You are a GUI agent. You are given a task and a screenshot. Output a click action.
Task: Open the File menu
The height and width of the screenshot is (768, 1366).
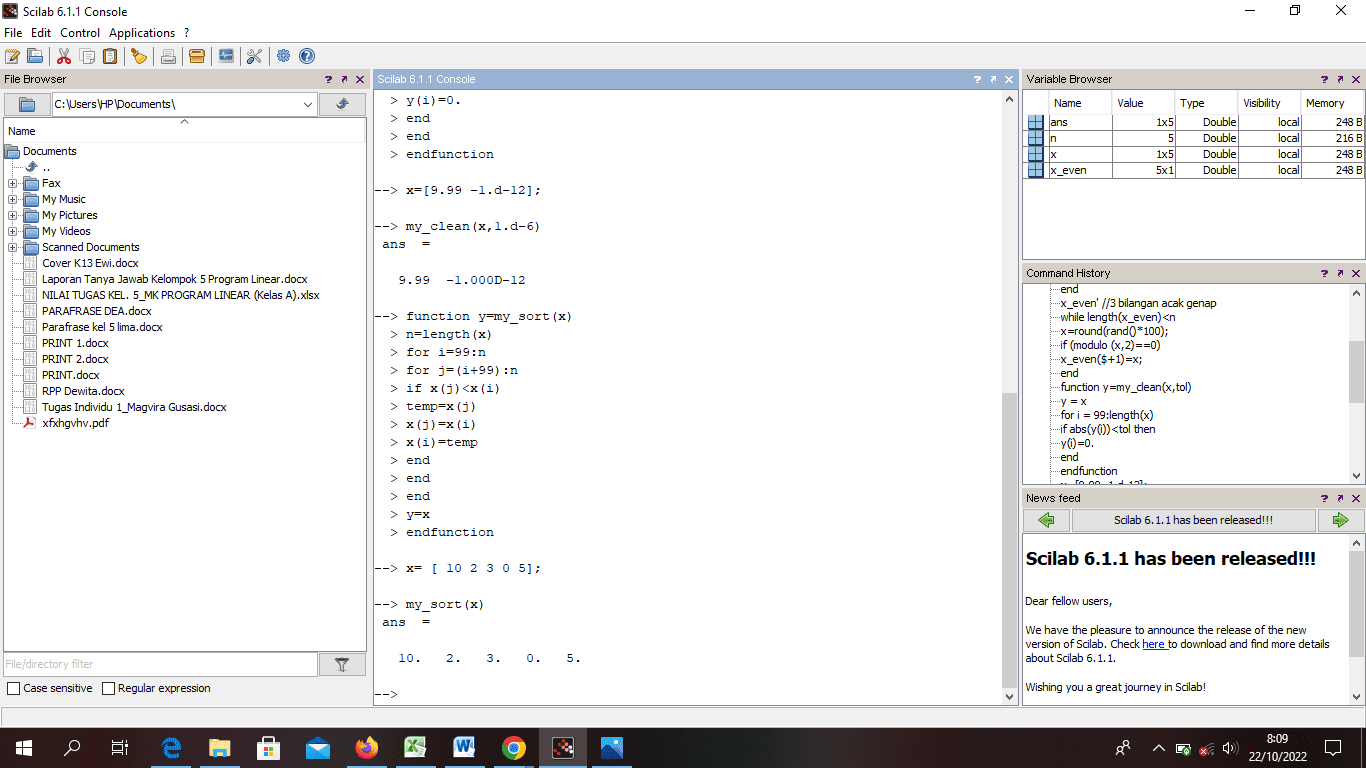point(13,33)
